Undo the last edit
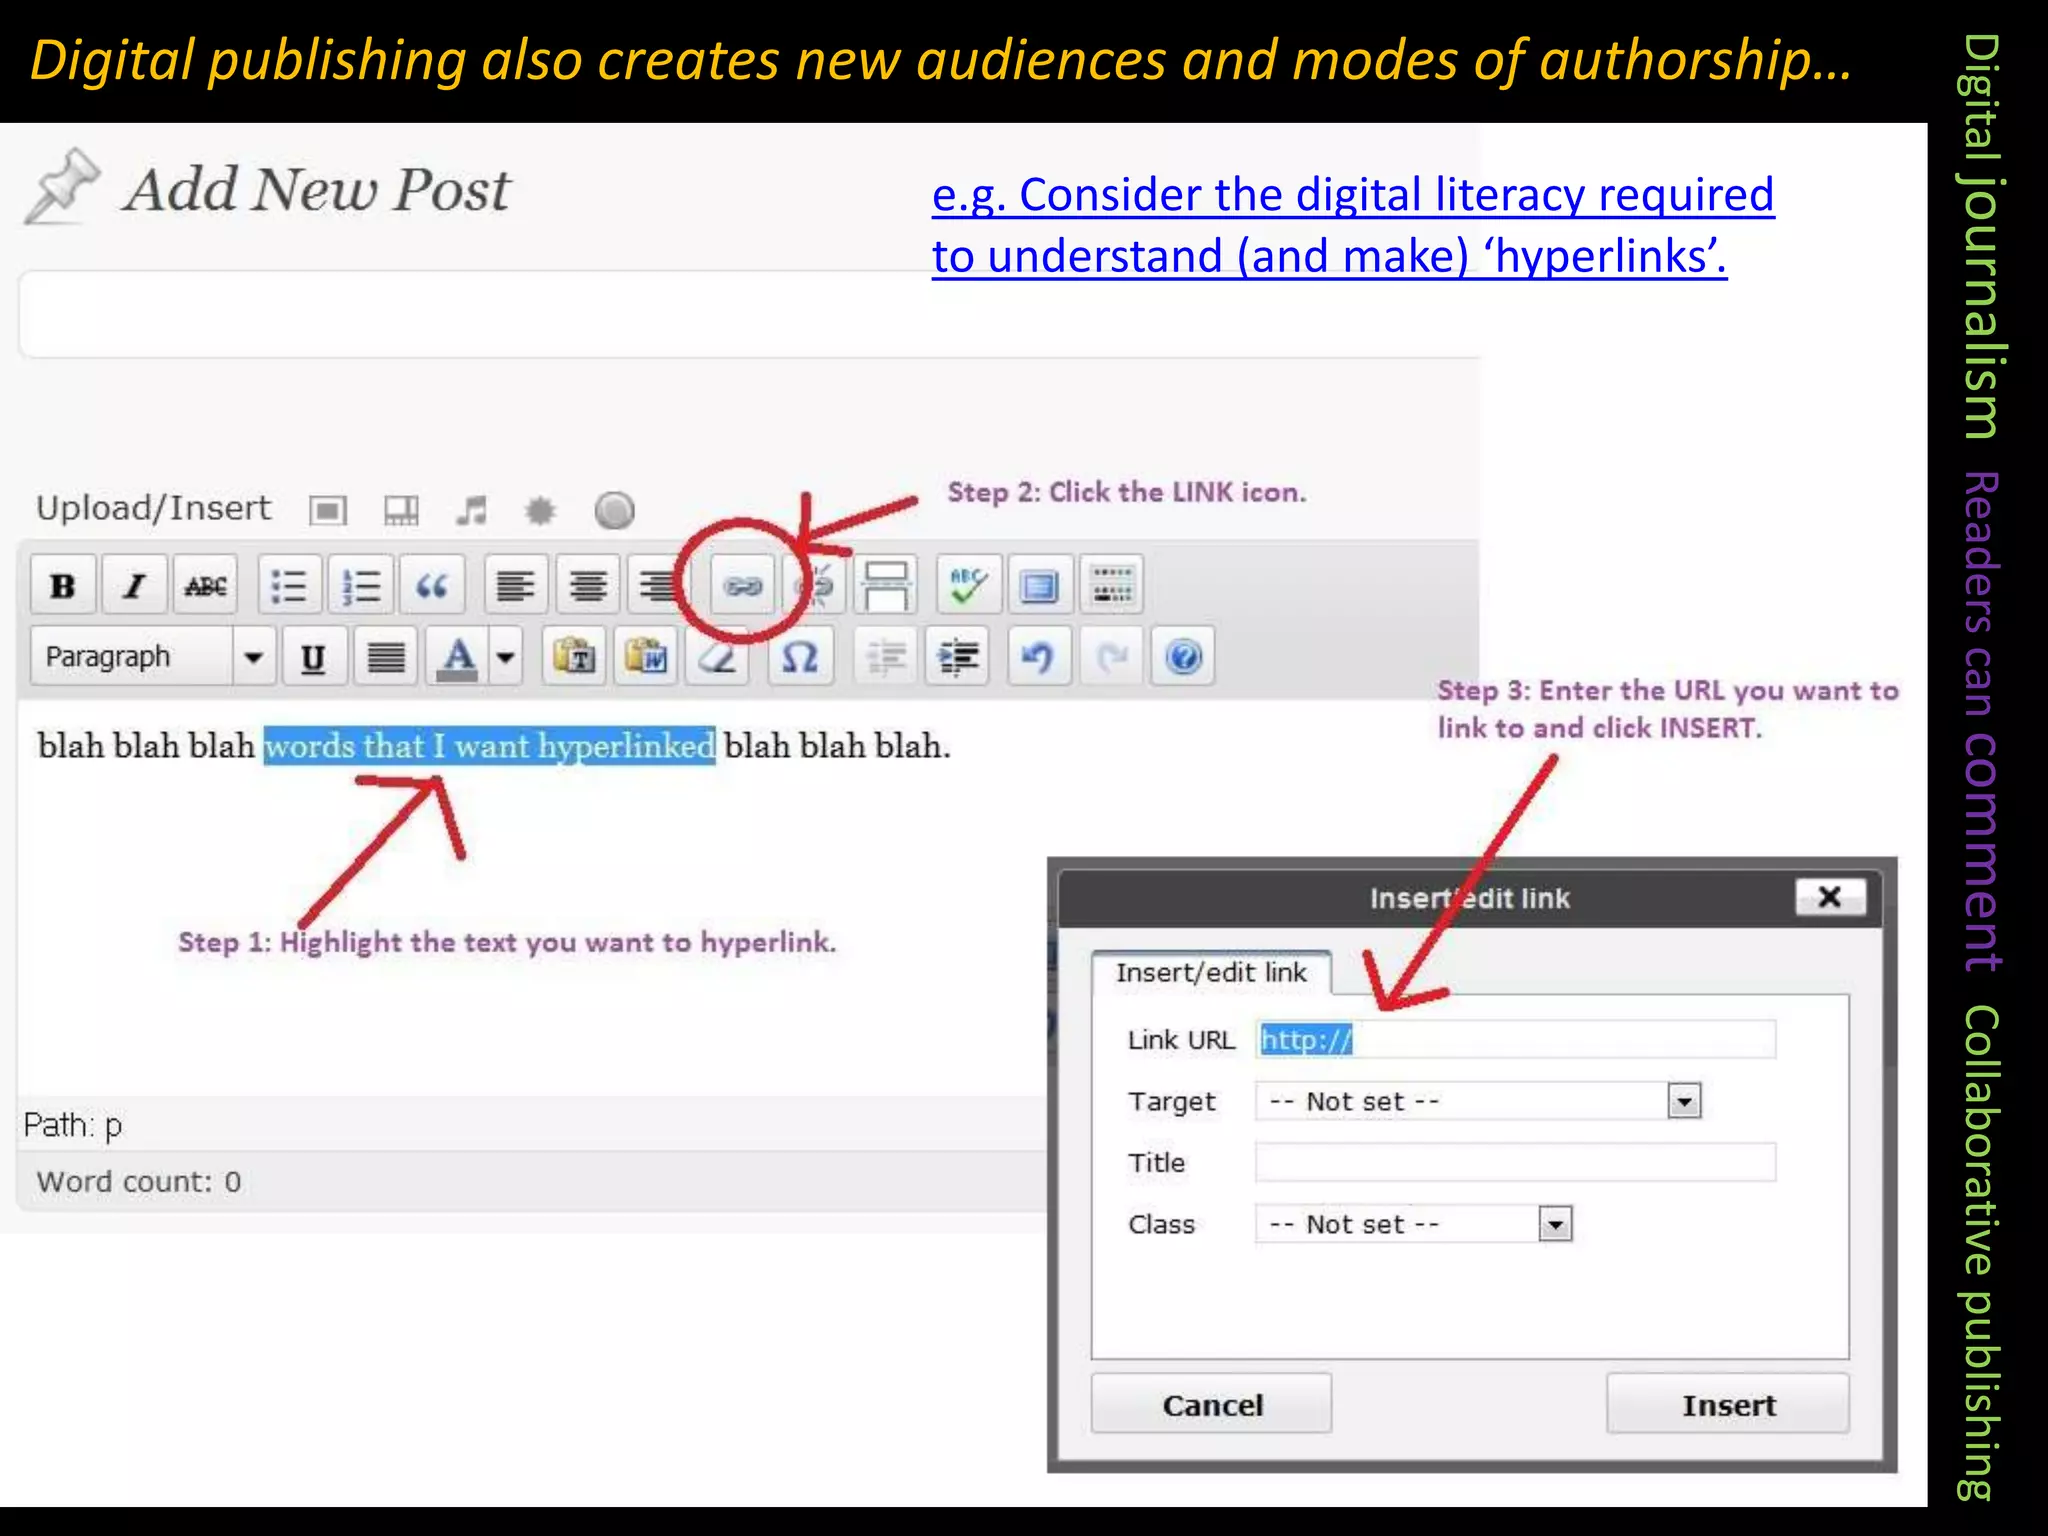 point(1040,657)
